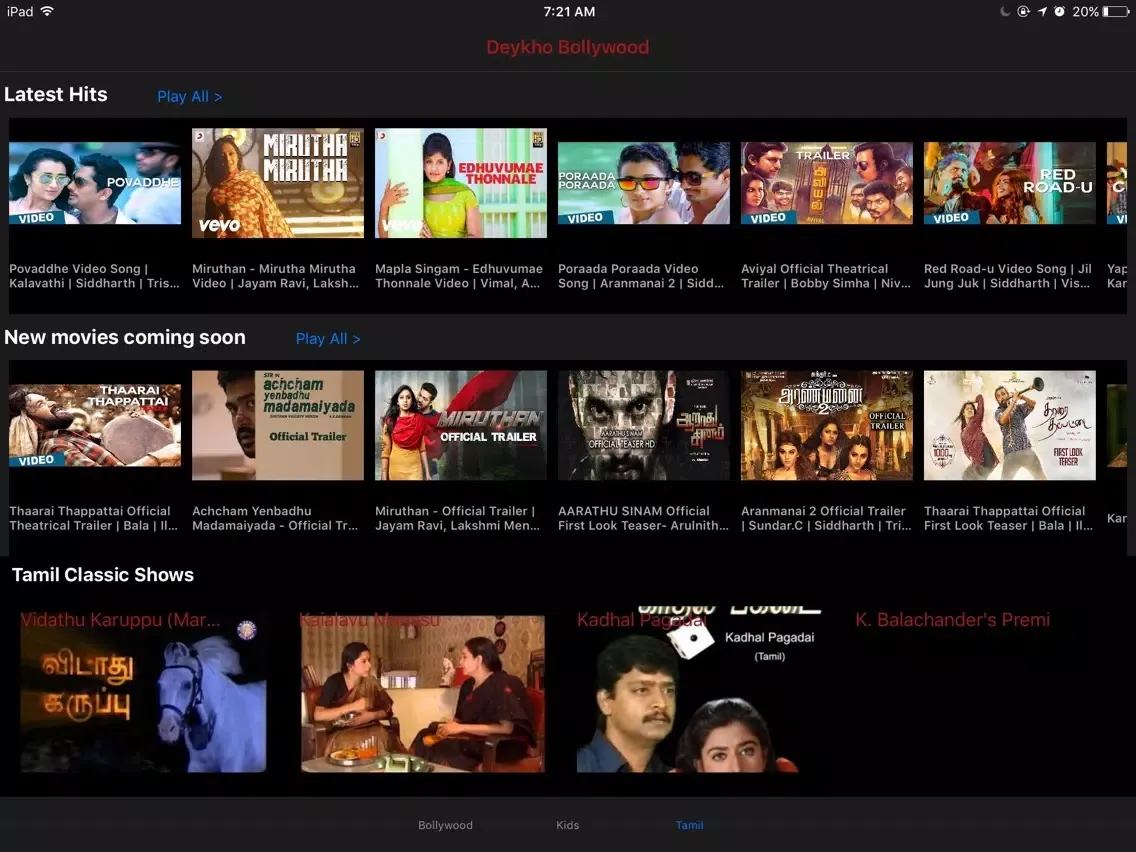Click the Deykho Bollywood app title
Viewport: 1136px width, 852px height.
tap(567, 47)
